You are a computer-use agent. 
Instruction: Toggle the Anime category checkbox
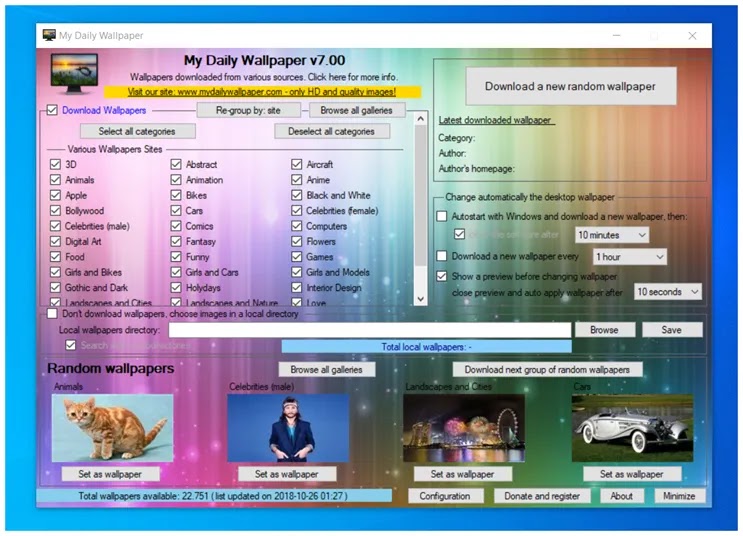[x=297, y=180]
